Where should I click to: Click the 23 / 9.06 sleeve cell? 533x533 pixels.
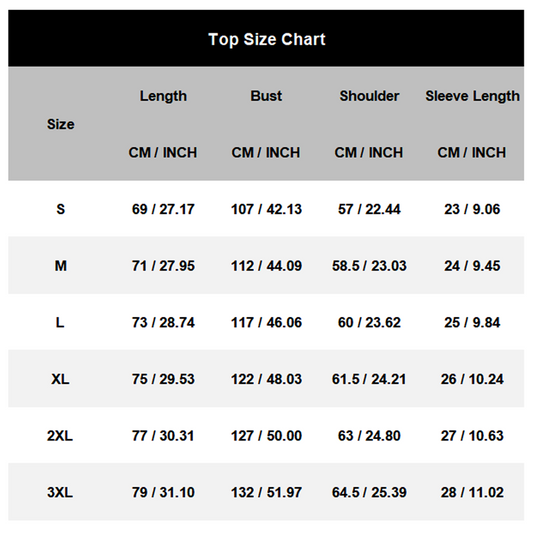472,209
